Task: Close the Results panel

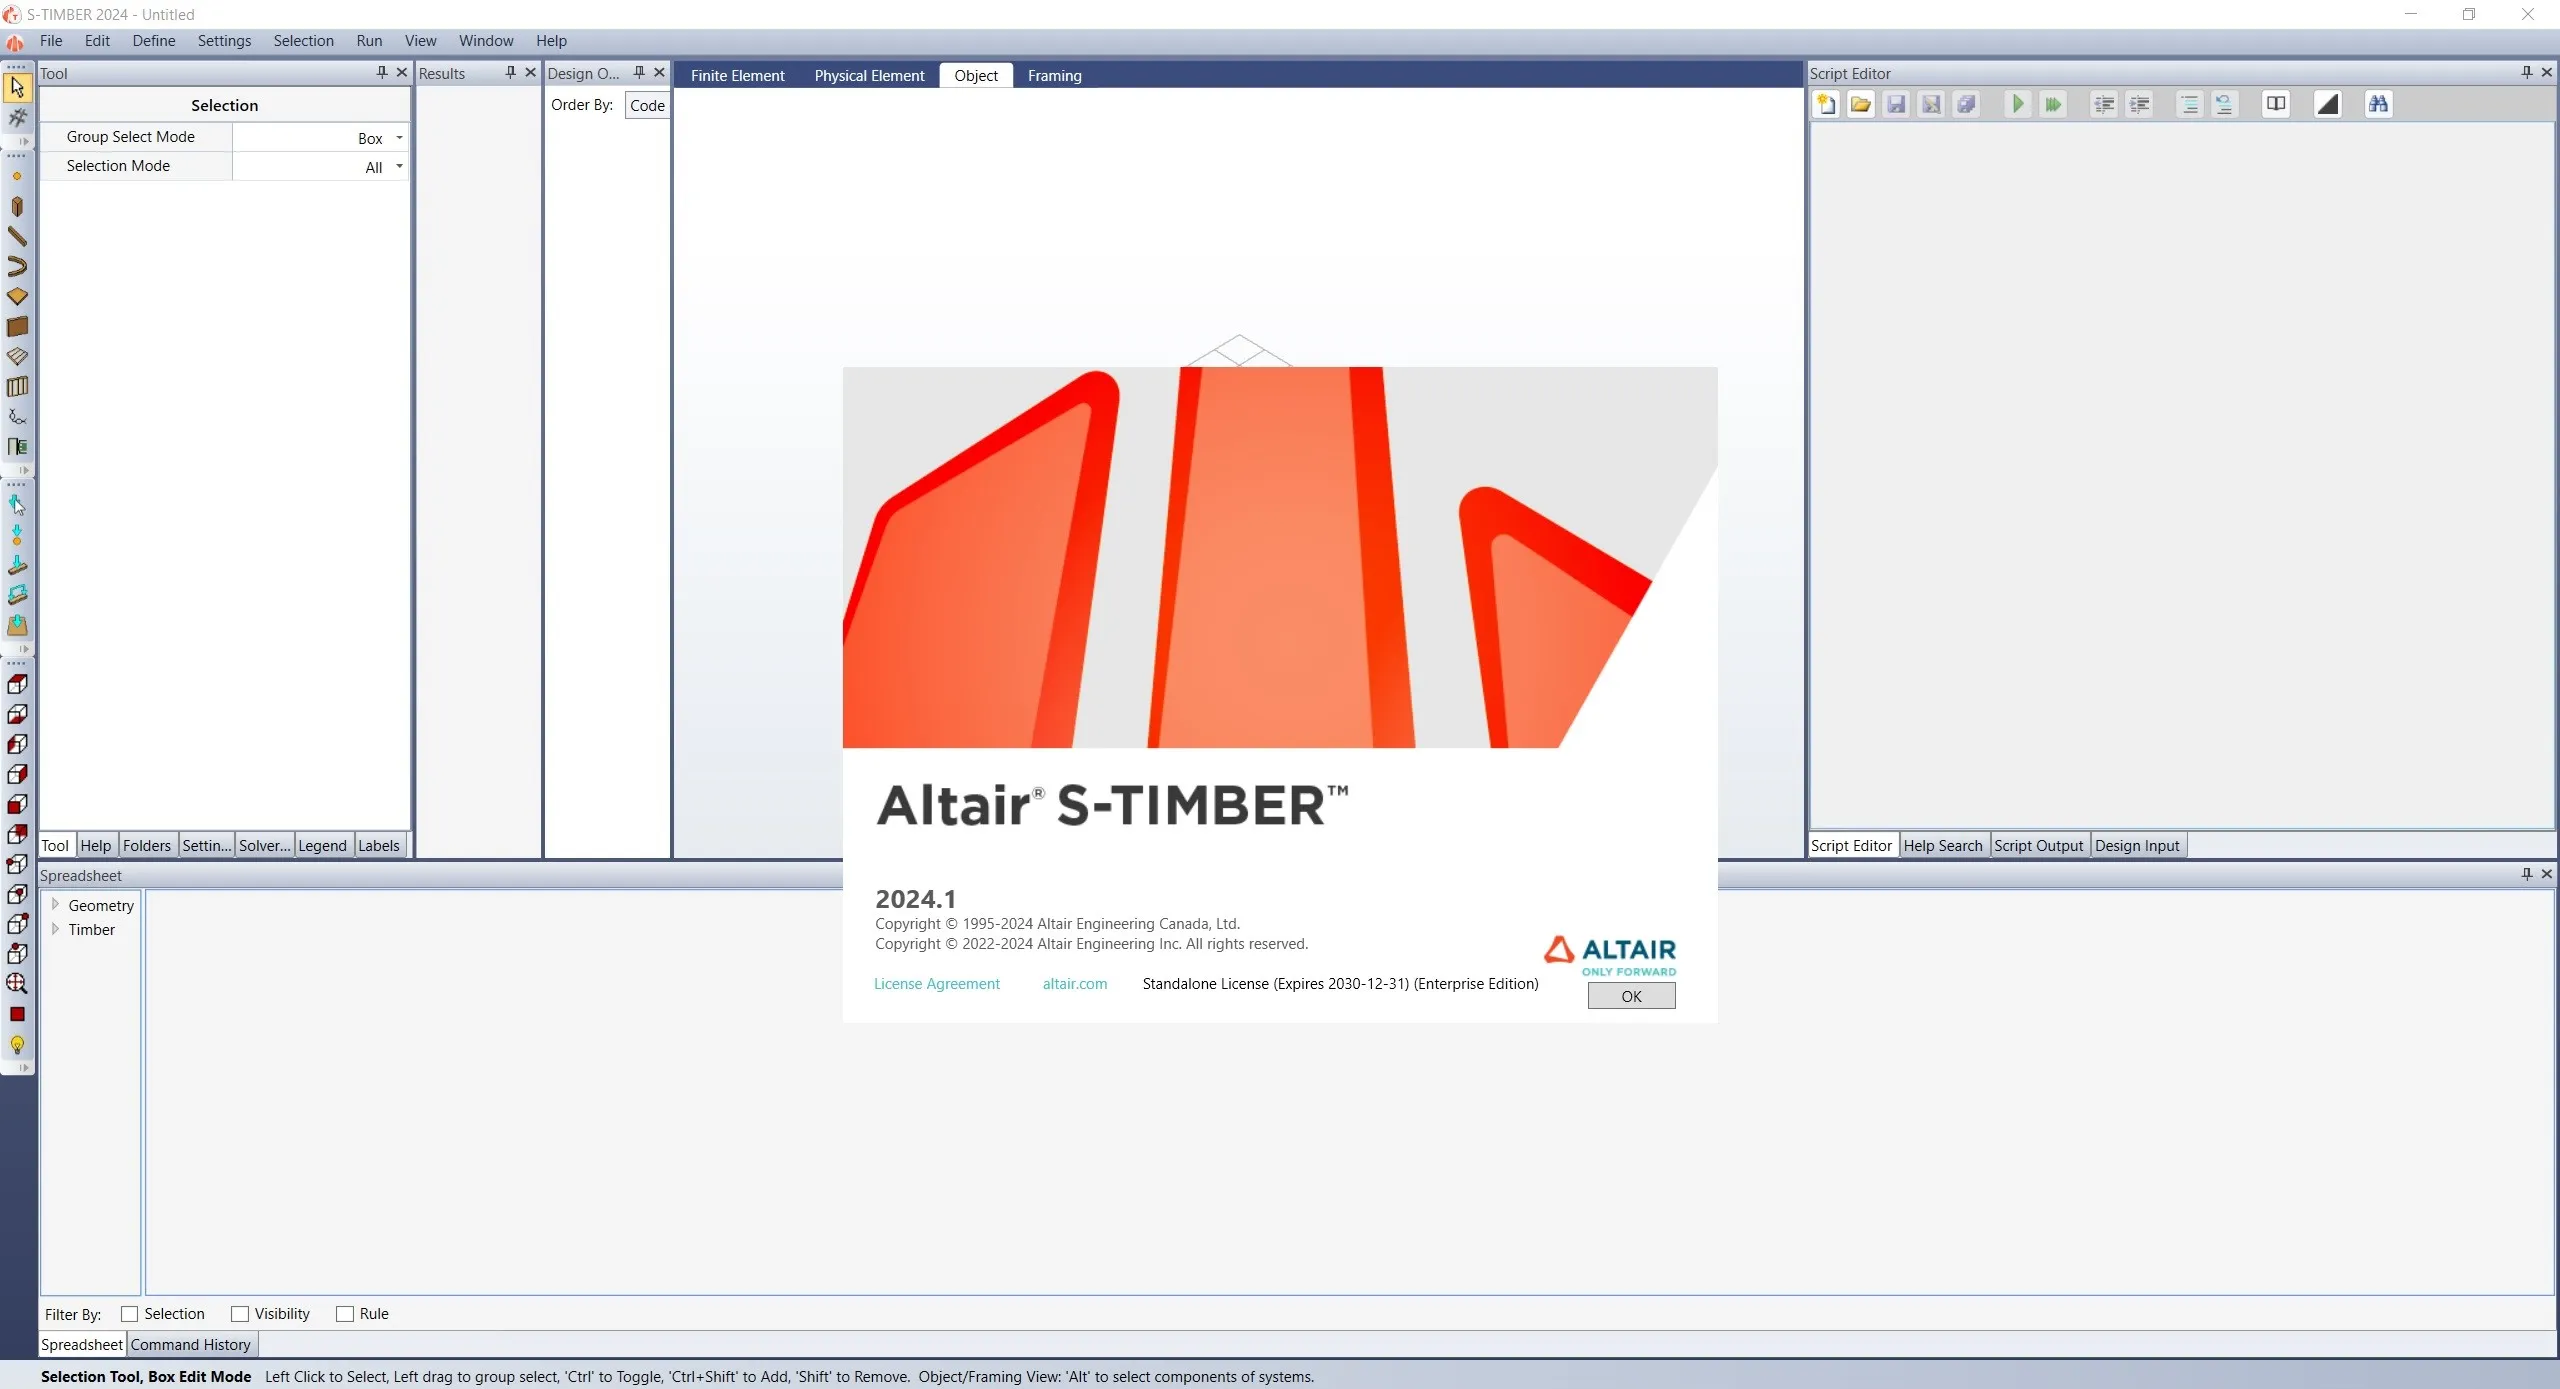Action: 530,72
